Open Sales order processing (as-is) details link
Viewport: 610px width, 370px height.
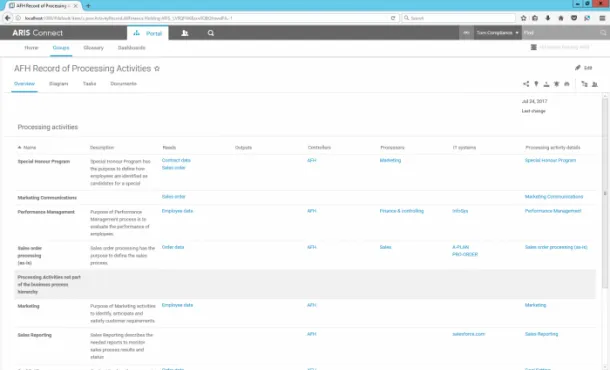click(556, 247)
